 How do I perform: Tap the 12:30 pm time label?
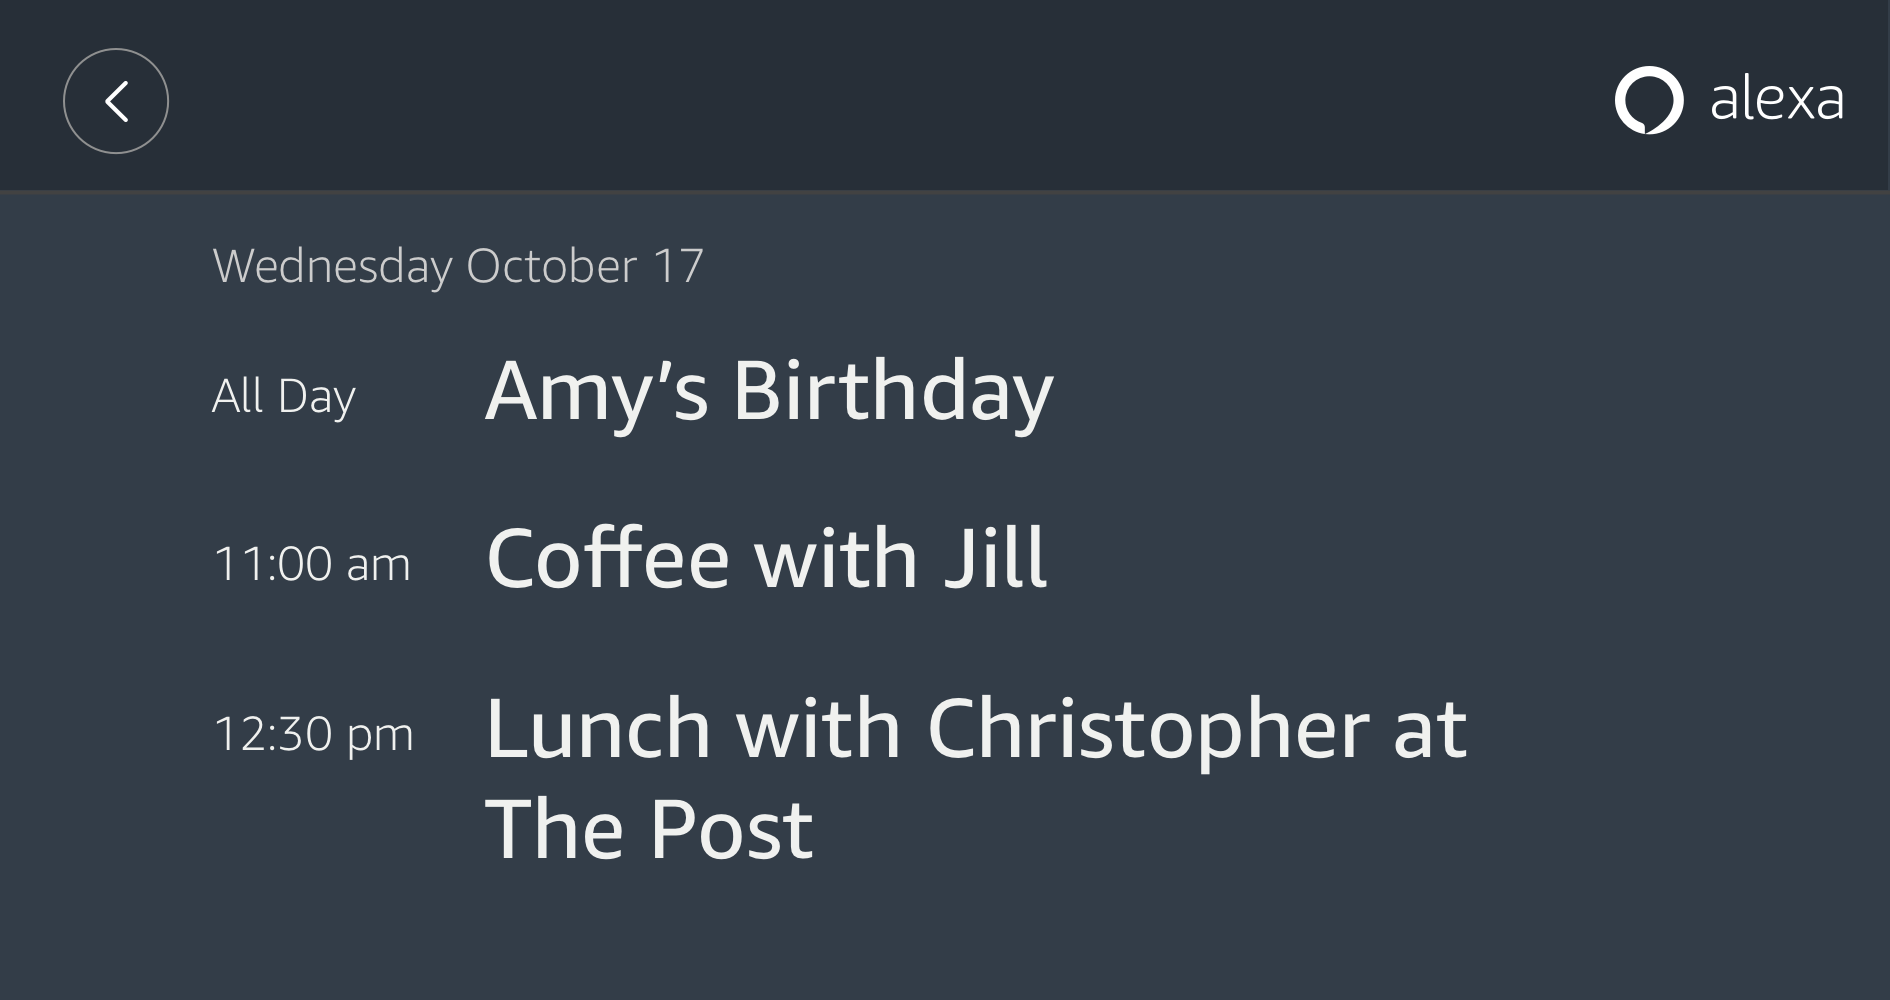[313, 734]
